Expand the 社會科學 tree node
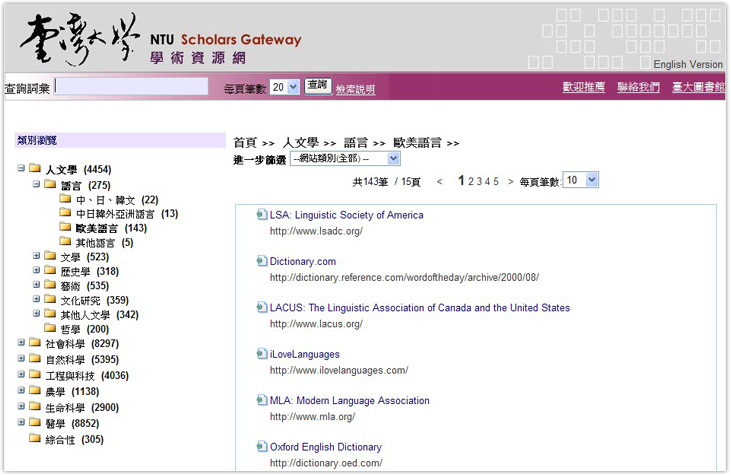This screenshot has width=731, height=476. (21, 342)
